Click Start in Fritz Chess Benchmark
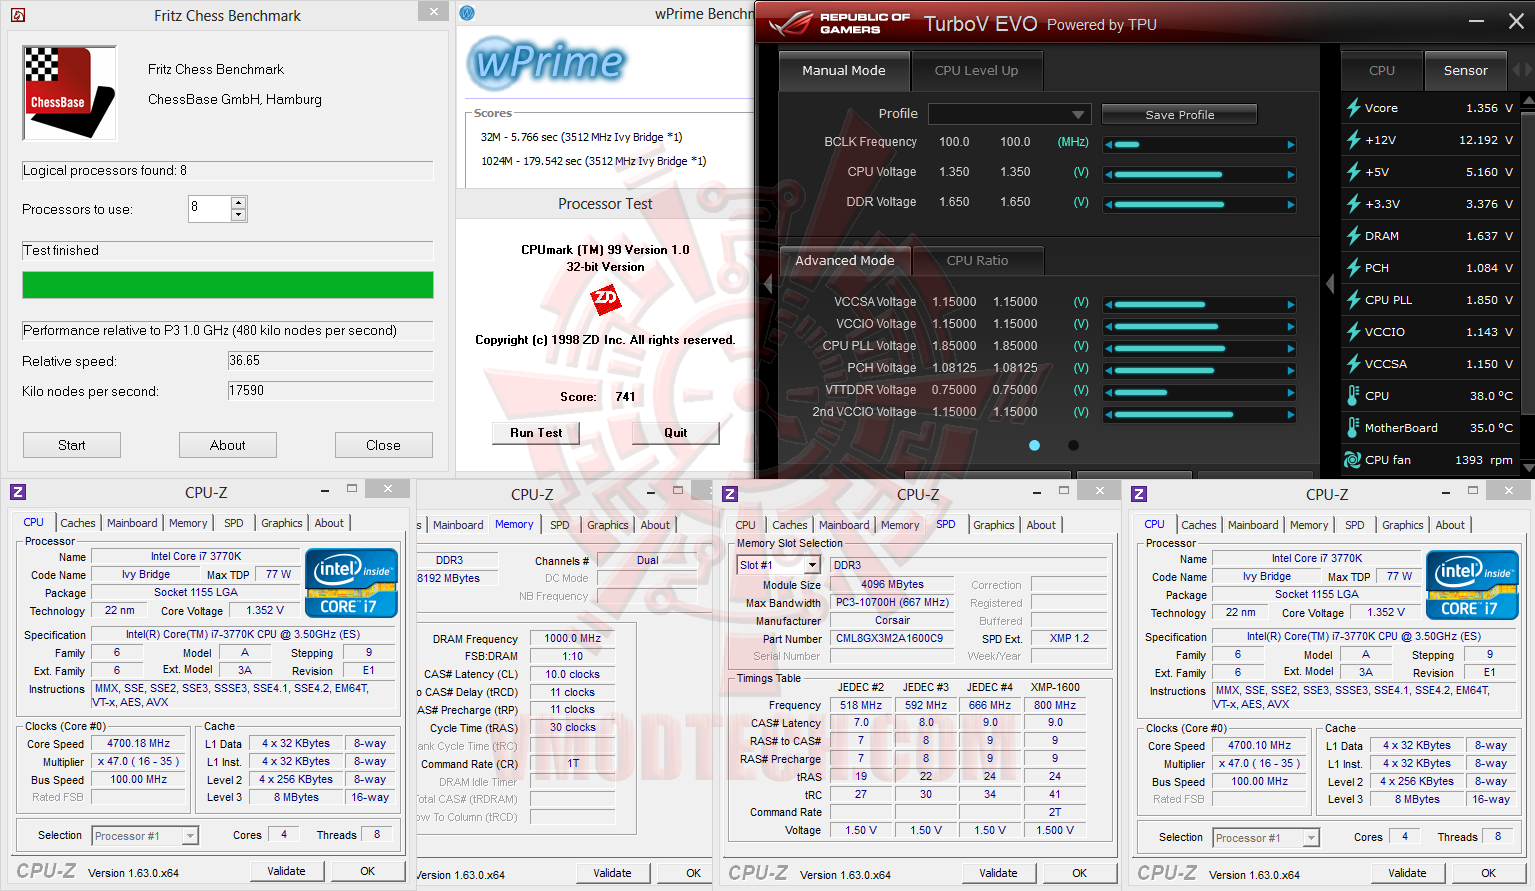 click(72, 445)
